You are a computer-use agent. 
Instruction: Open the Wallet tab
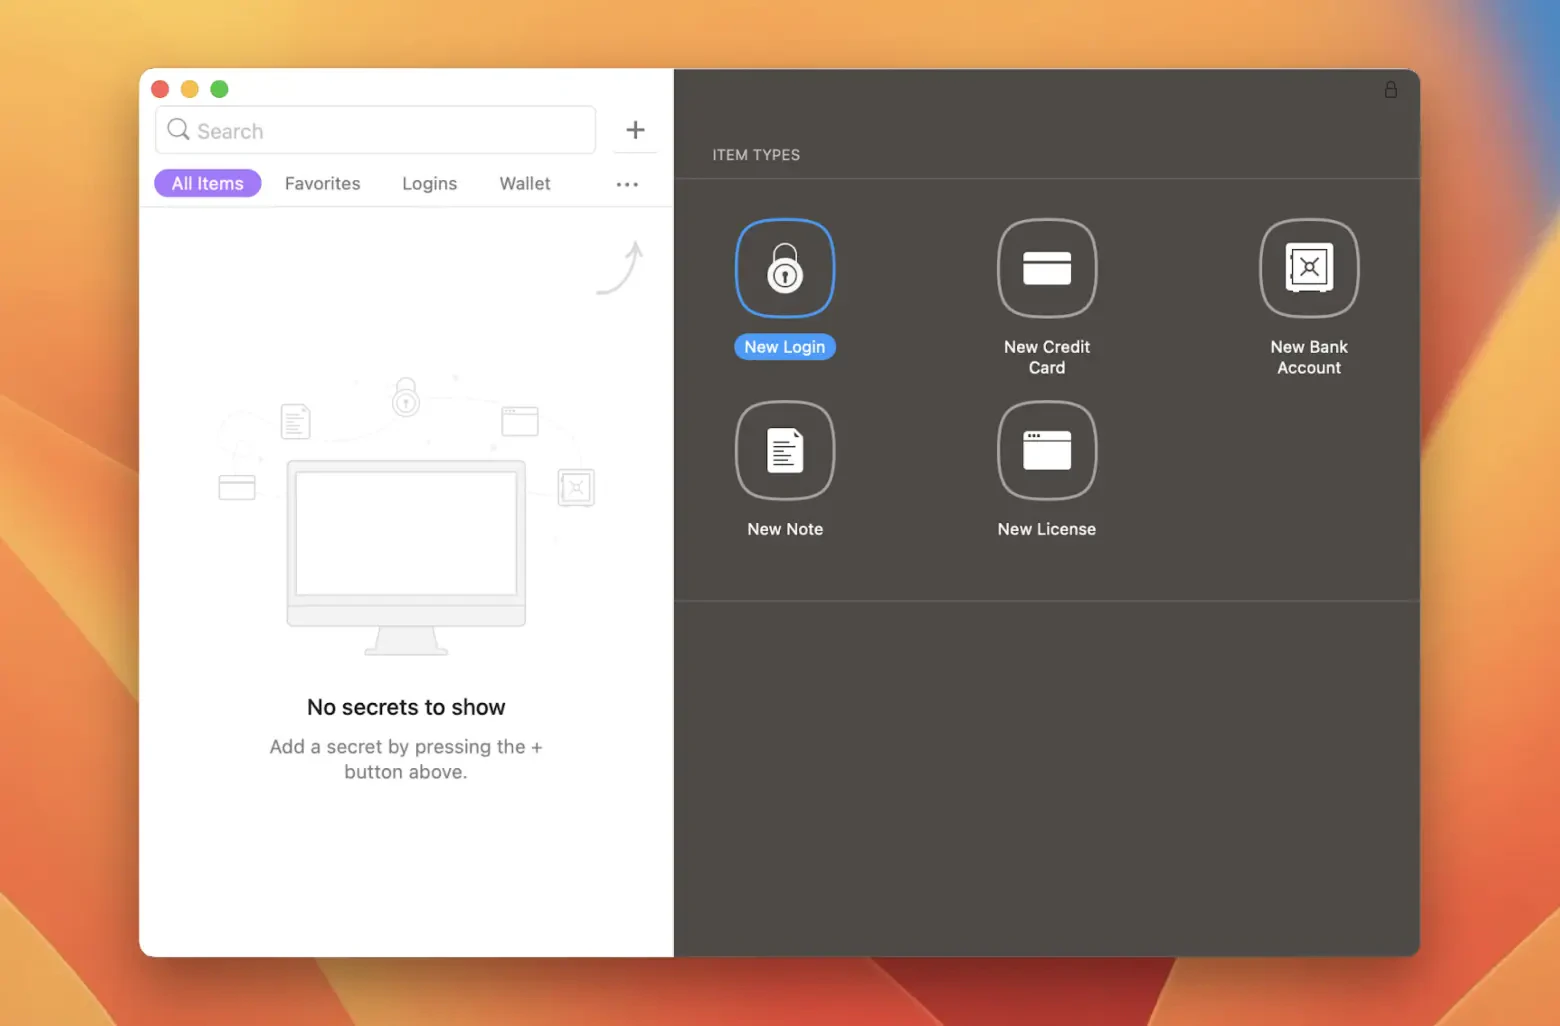point(525,184)
